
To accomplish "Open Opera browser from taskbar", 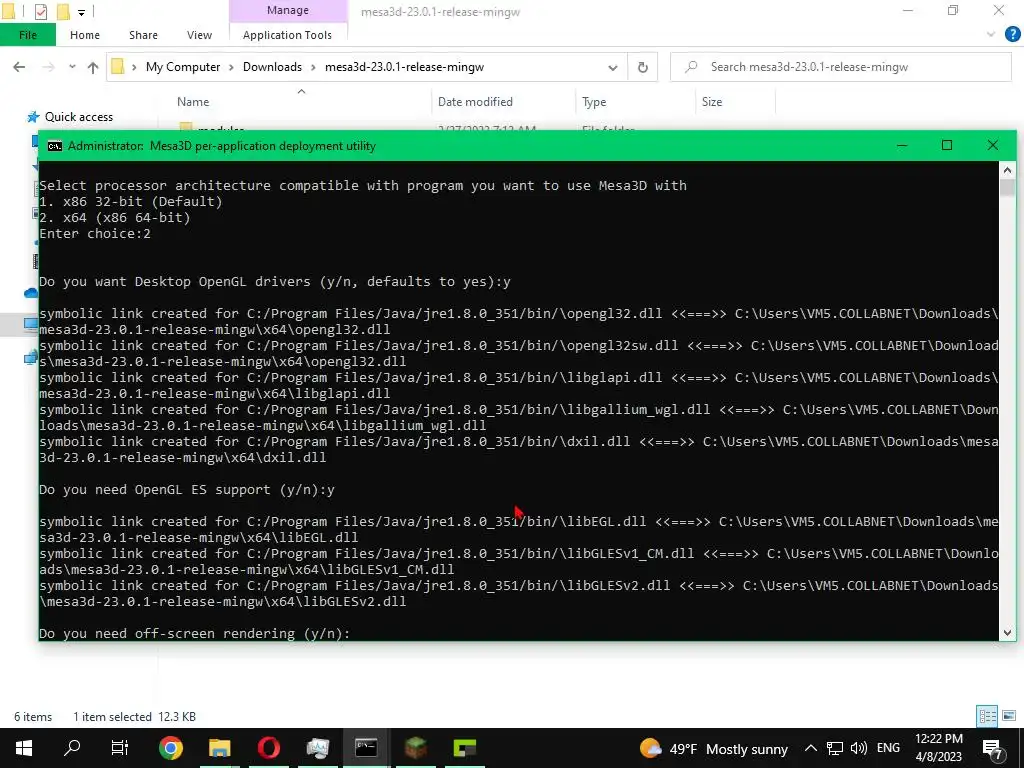I will click(268, 748).
